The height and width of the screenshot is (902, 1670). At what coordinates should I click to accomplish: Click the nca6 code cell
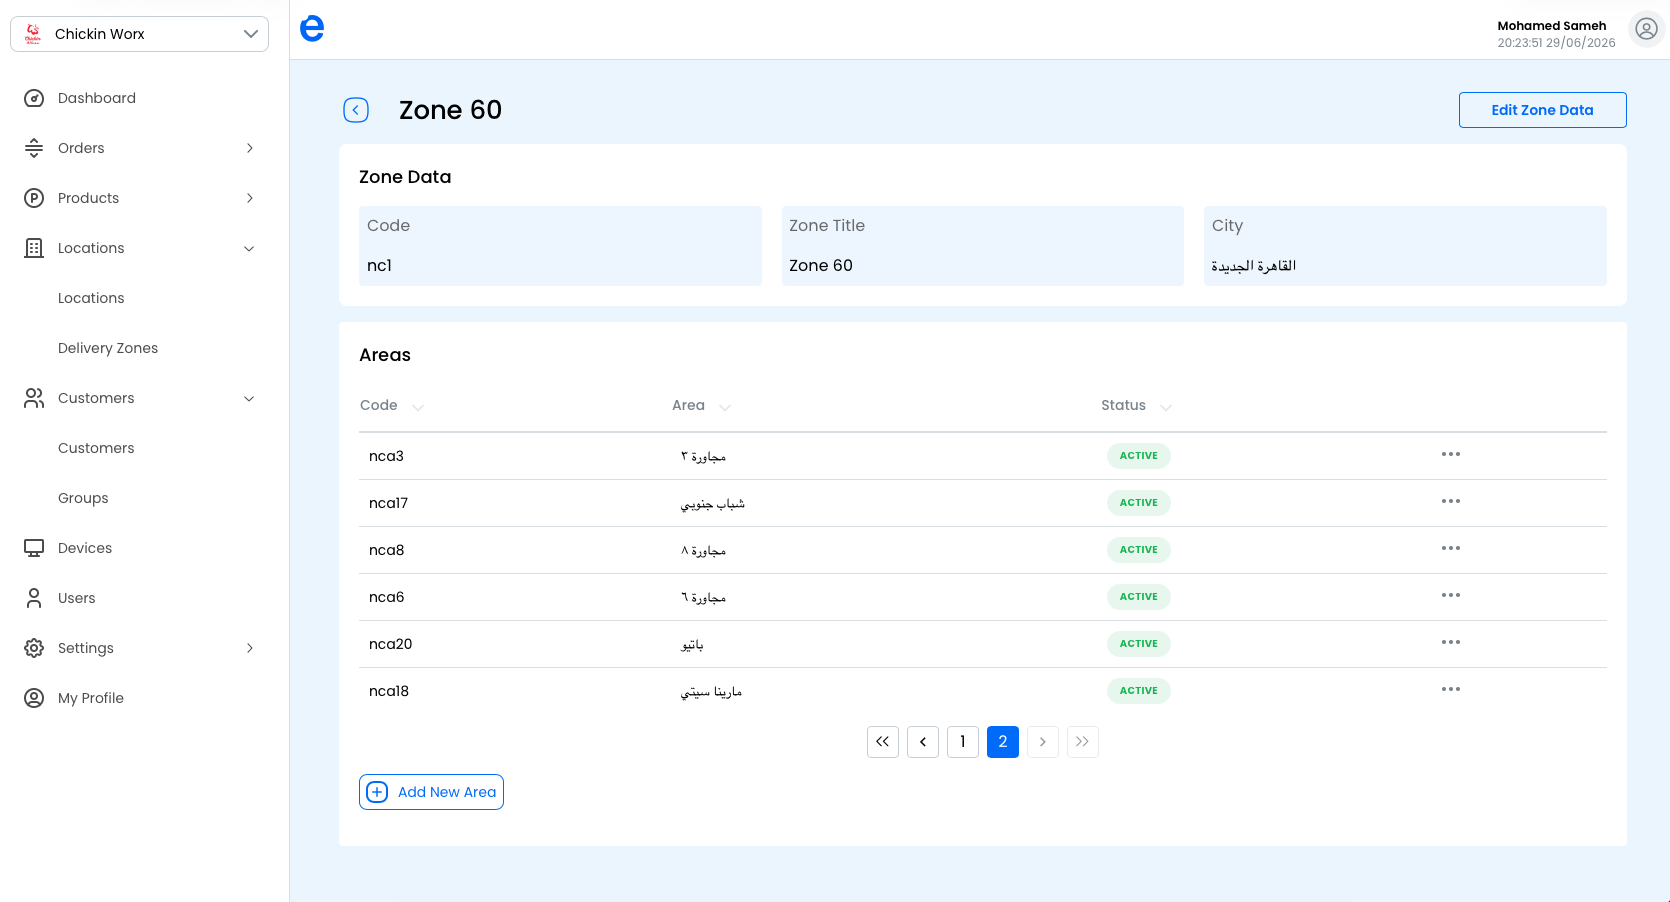(x=387, y=597)
